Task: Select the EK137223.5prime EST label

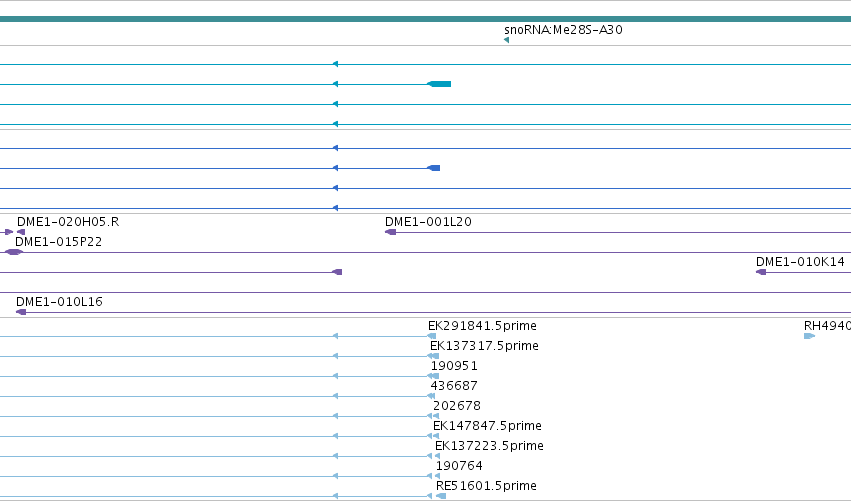Action: (x=489, y=446)
